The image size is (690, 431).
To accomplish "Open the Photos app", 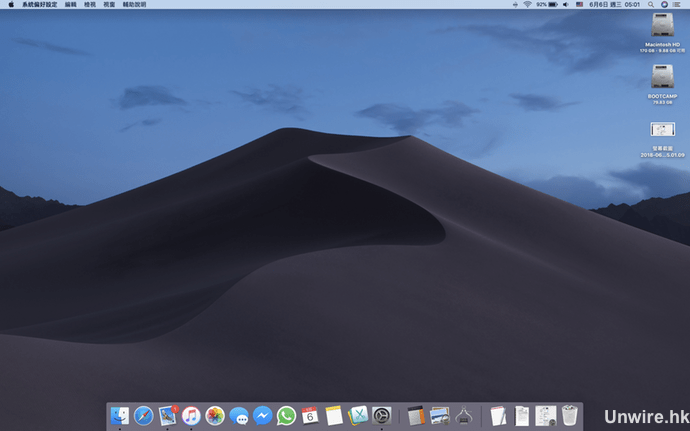I will tap(215, 416).
